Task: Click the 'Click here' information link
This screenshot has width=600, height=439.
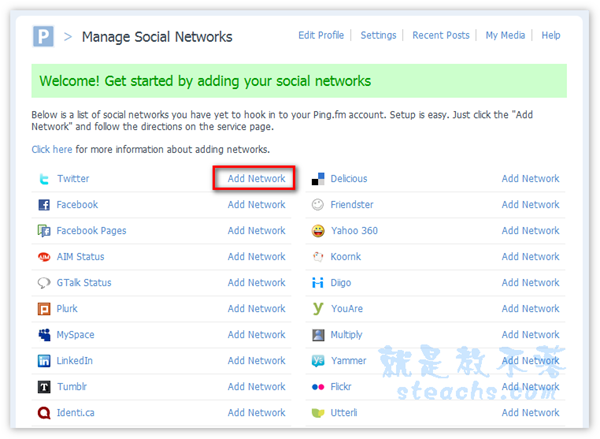Action: (52, 150)
